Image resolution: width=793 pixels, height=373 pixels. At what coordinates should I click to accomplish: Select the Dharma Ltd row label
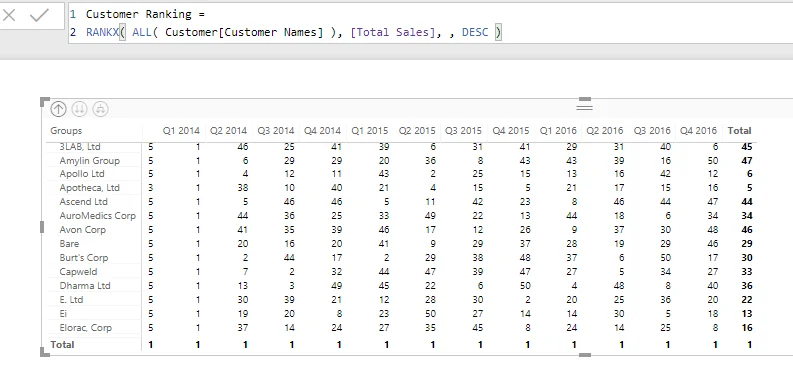click(84, 286)
